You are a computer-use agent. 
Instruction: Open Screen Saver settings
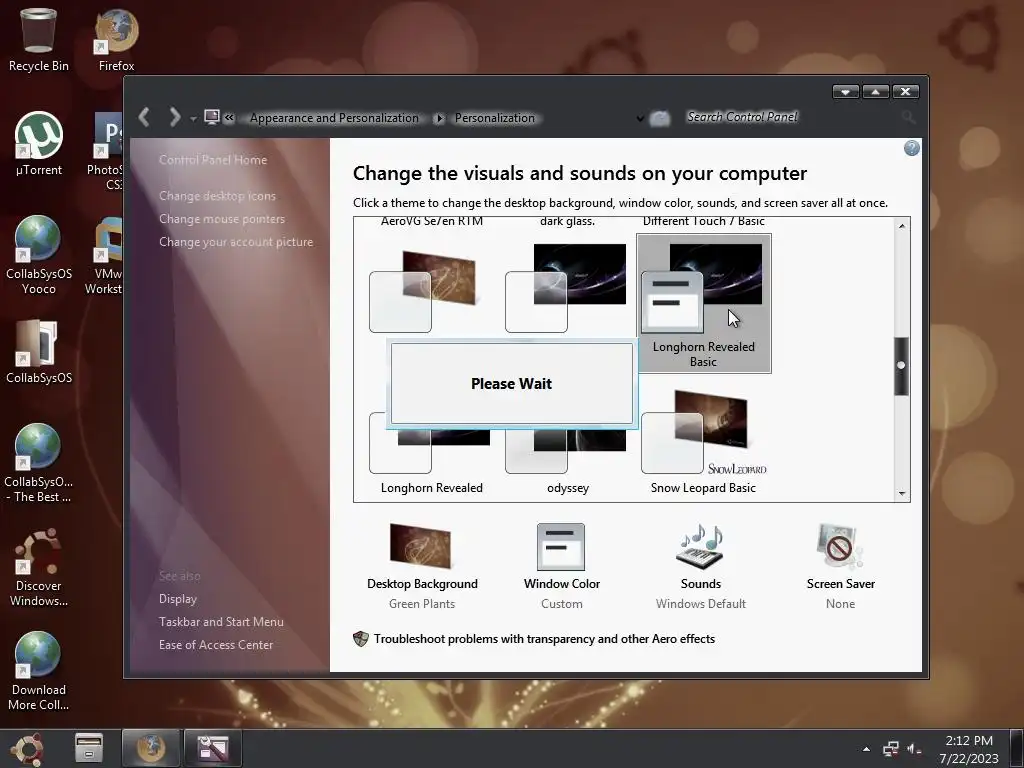[x=840, y=566]
